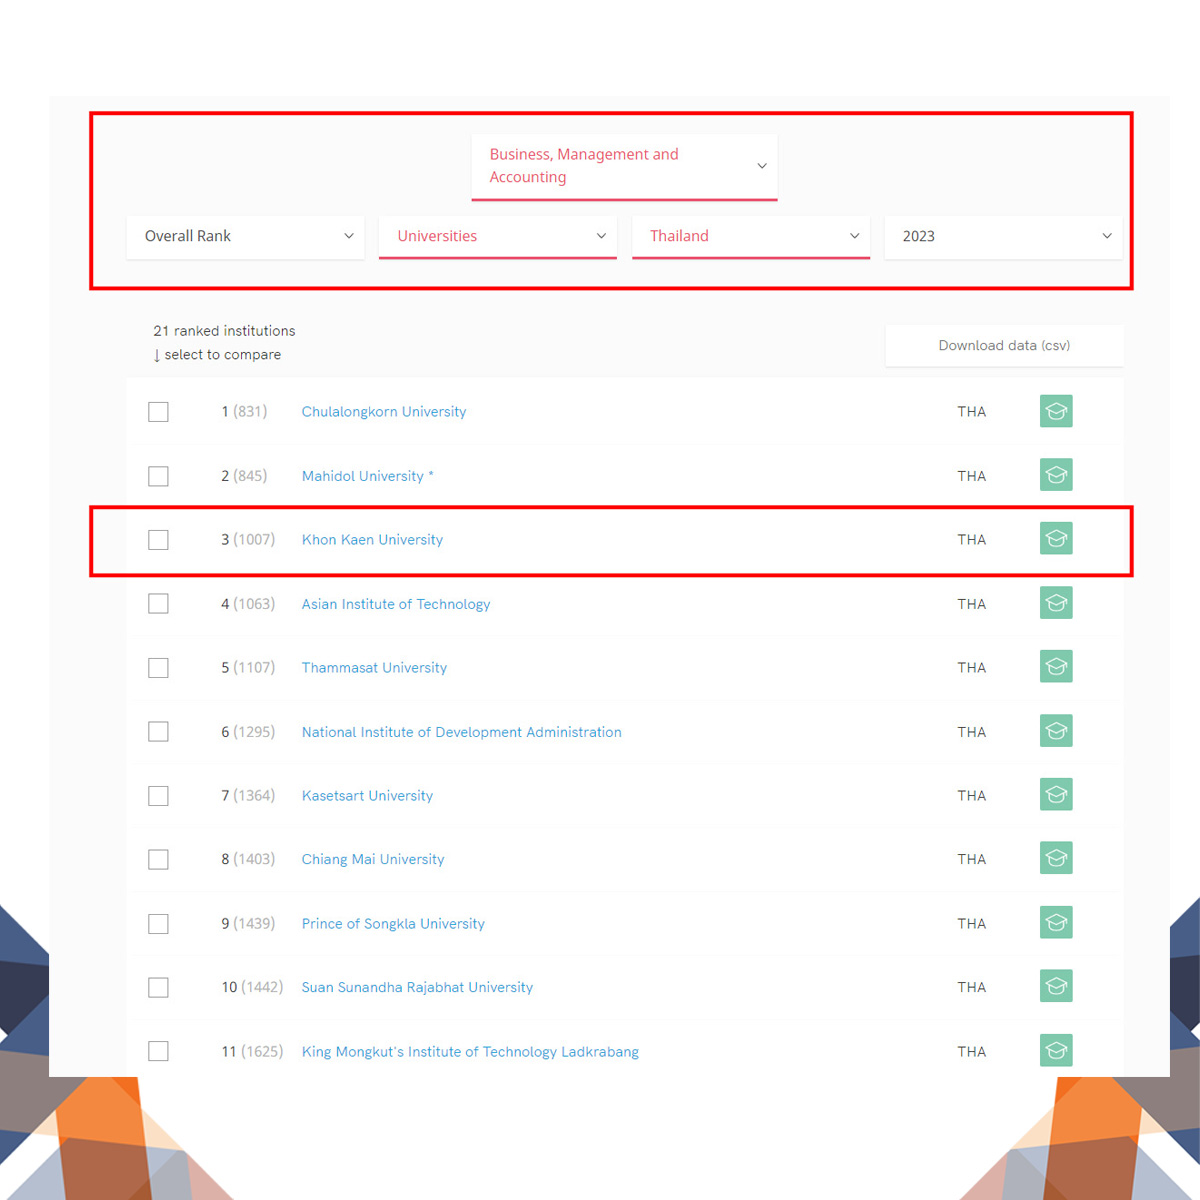Click the rank '1 (831)' value
The image size is (1200, 1200).
point(244,411)
